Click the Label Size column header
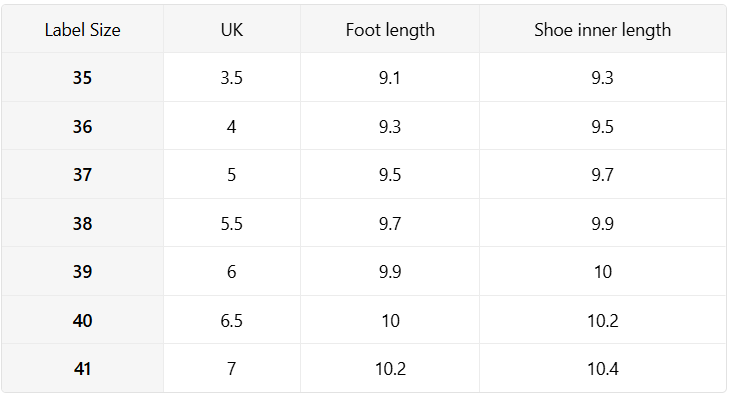Viewport: 730px width, 398px height. (82, 30)
